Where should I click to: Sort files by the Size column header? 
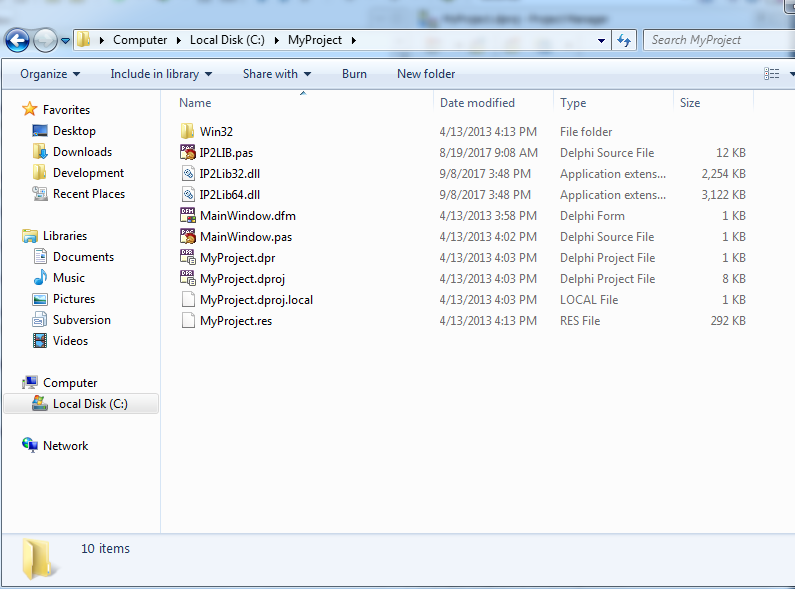pyautogui.click(x=690, y=103)
